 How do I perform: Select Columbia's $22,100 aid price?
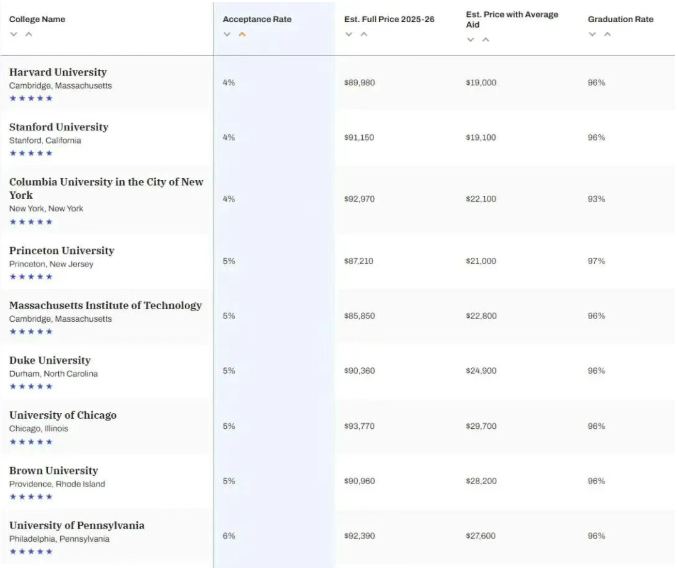pyautogui.click(x=481, y=199)
